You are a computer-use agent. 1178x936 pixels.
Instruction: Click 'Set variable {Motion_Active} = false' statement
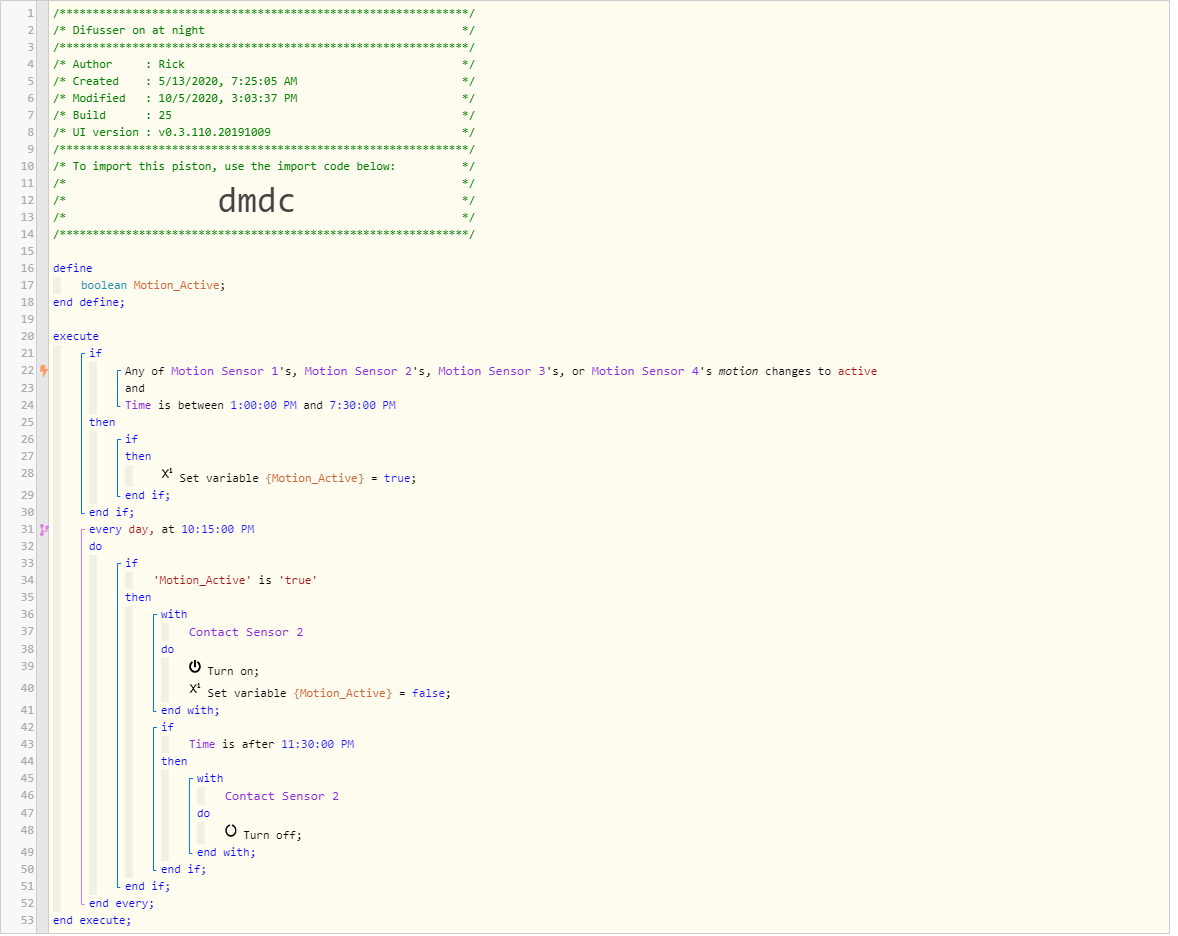329,693
